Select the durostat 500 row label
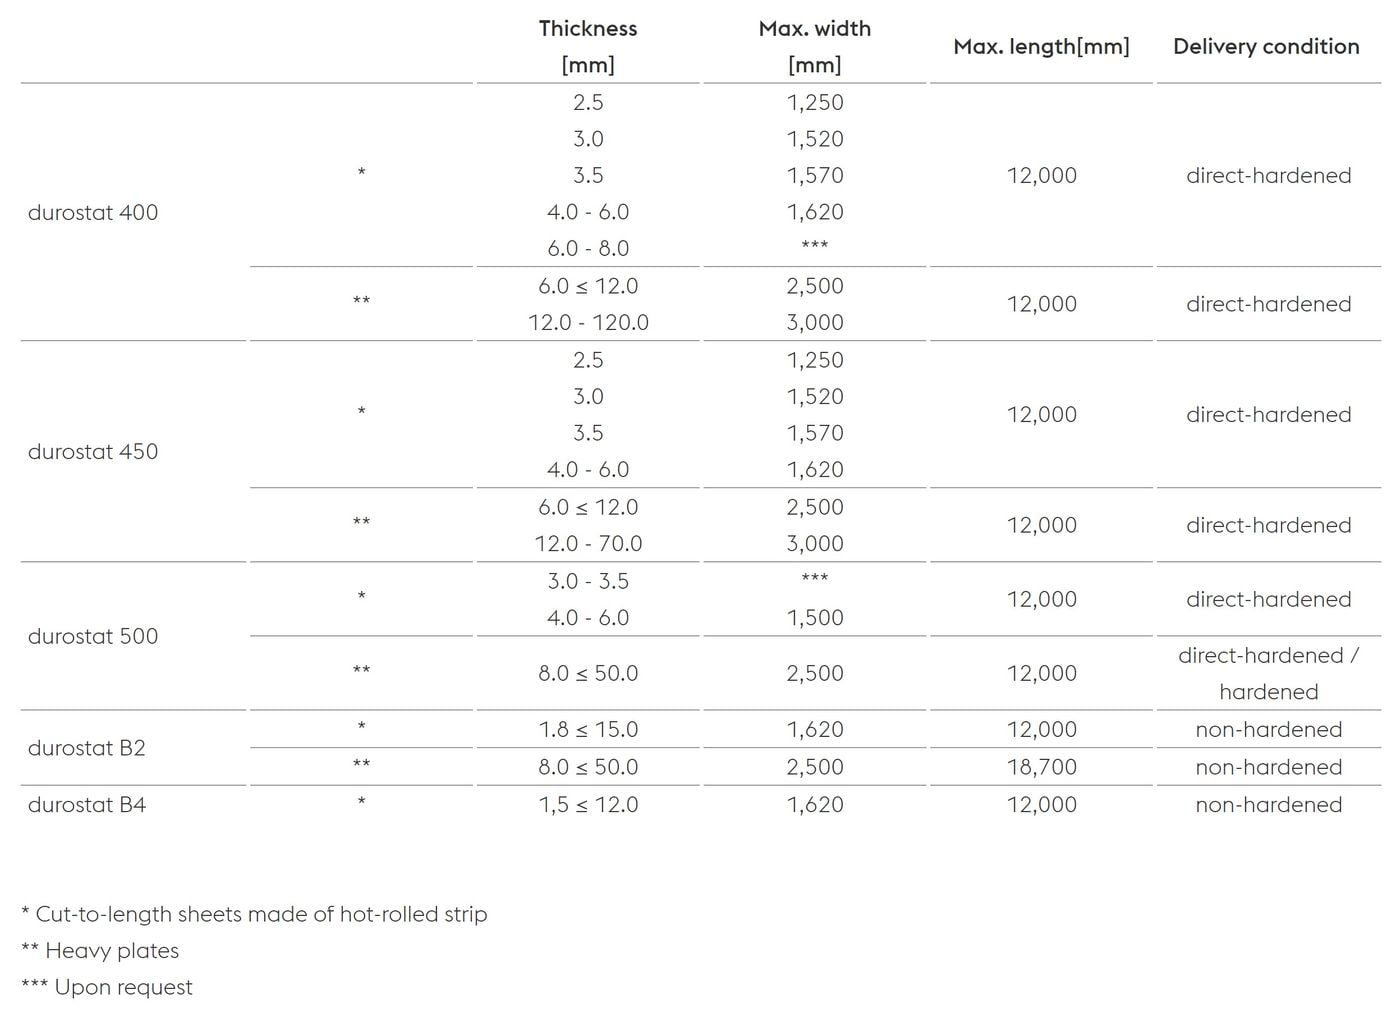This screenshot has height=1012, width=1400. tap(93, 636)
